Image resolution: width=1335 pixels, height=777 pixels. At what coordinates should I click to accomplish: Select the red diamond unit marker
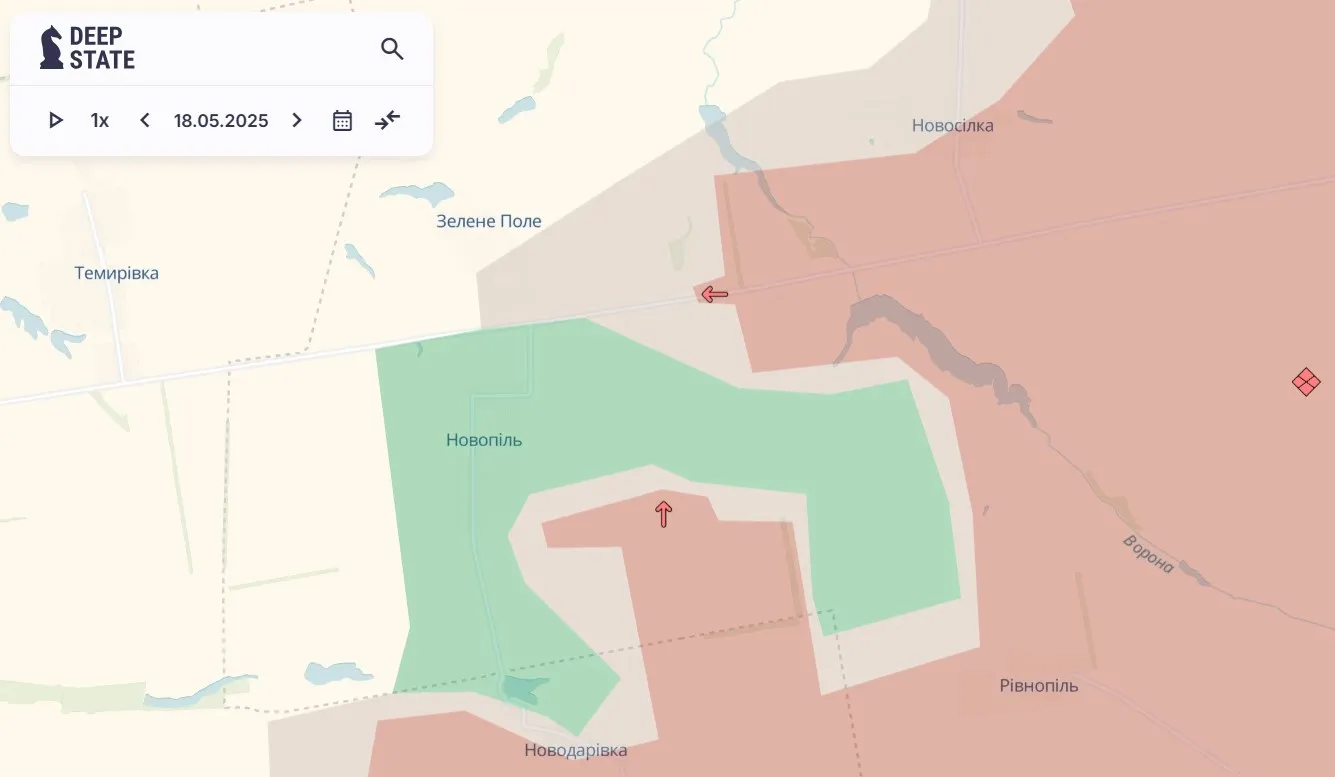pos(1306,382)
